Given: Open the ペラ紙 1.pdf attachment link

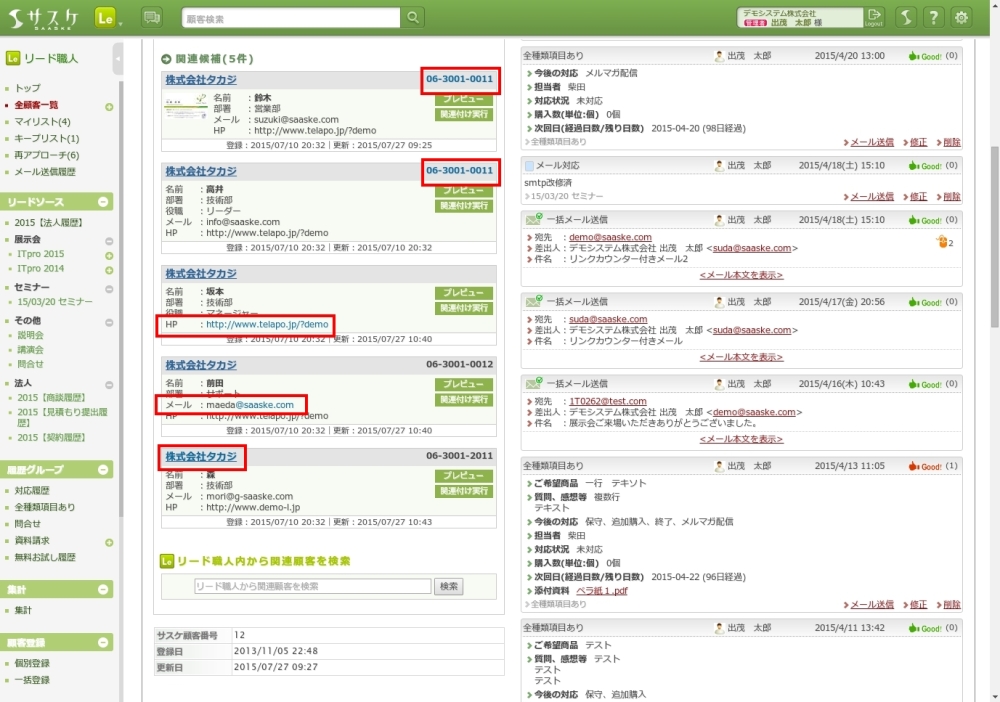Looking at the screenshot, I should click(602, 591).
